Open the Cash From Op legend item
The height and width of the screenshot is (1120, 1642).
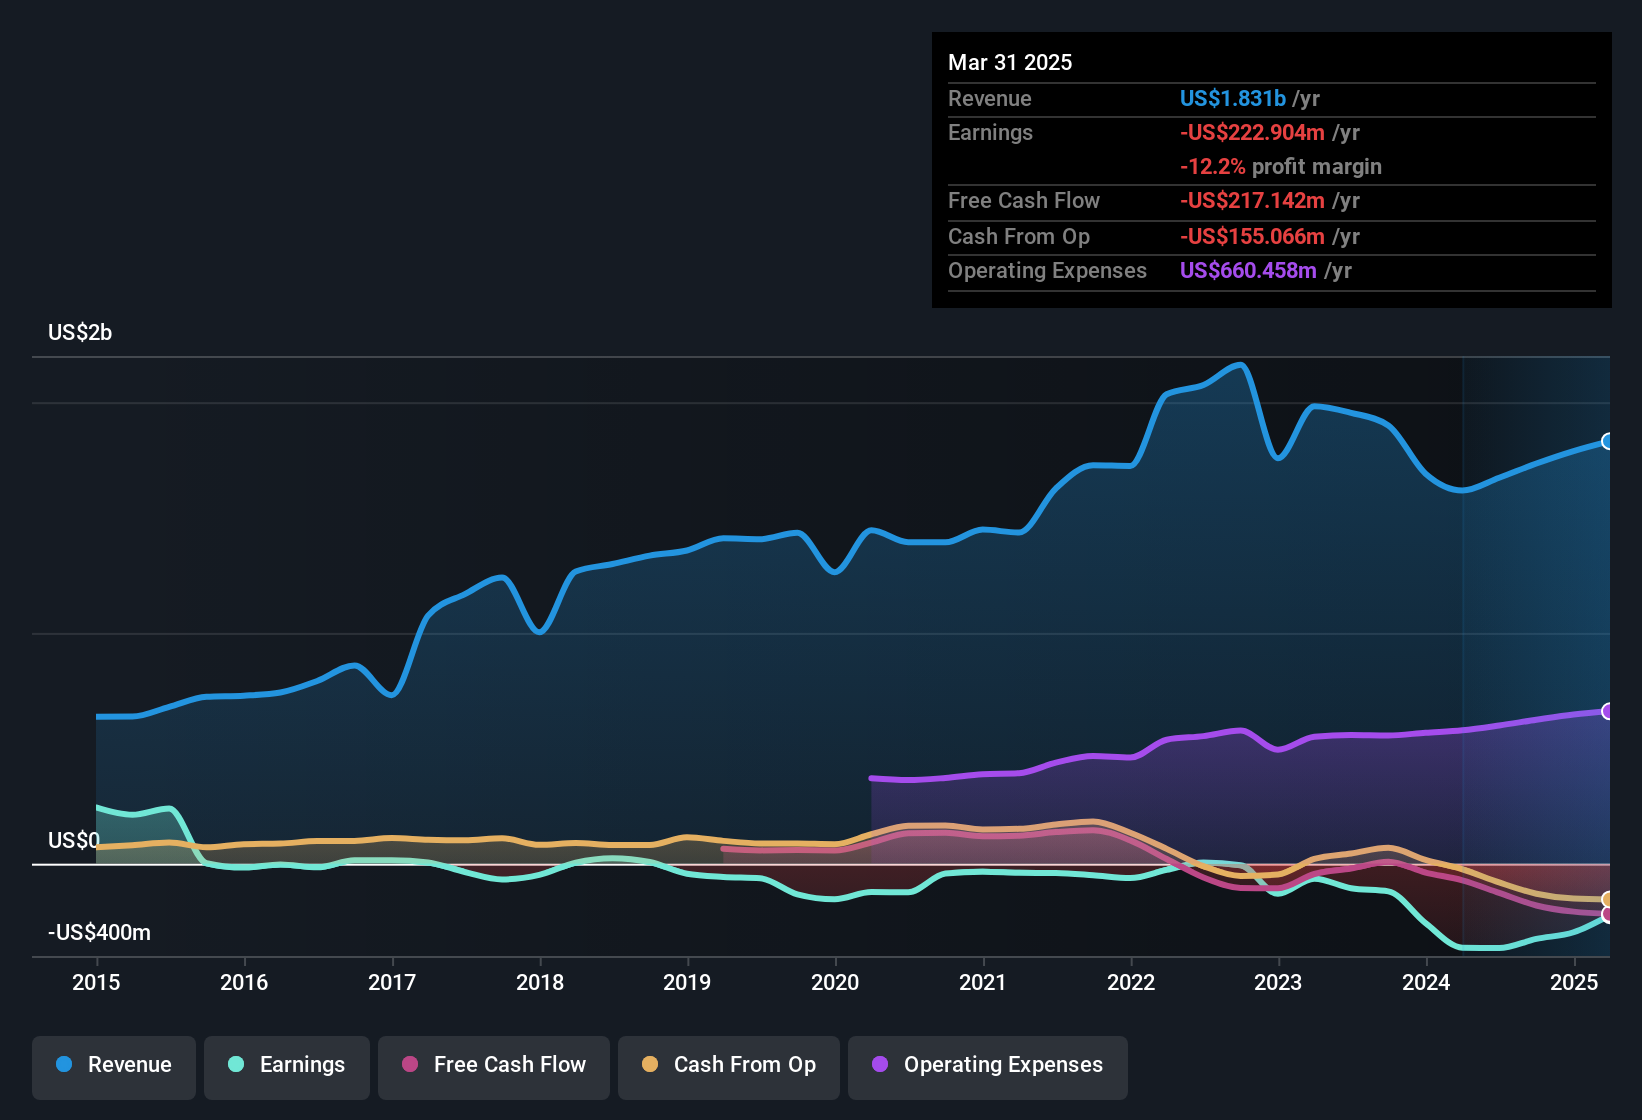coord(728,1065)
